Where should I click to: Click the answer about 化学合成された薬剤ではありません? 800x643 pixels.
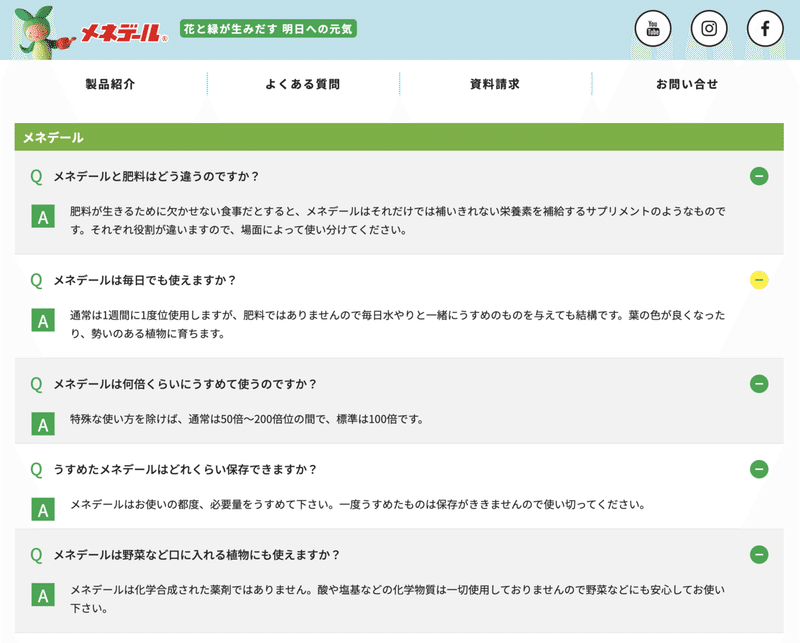(x=397, y=599)
